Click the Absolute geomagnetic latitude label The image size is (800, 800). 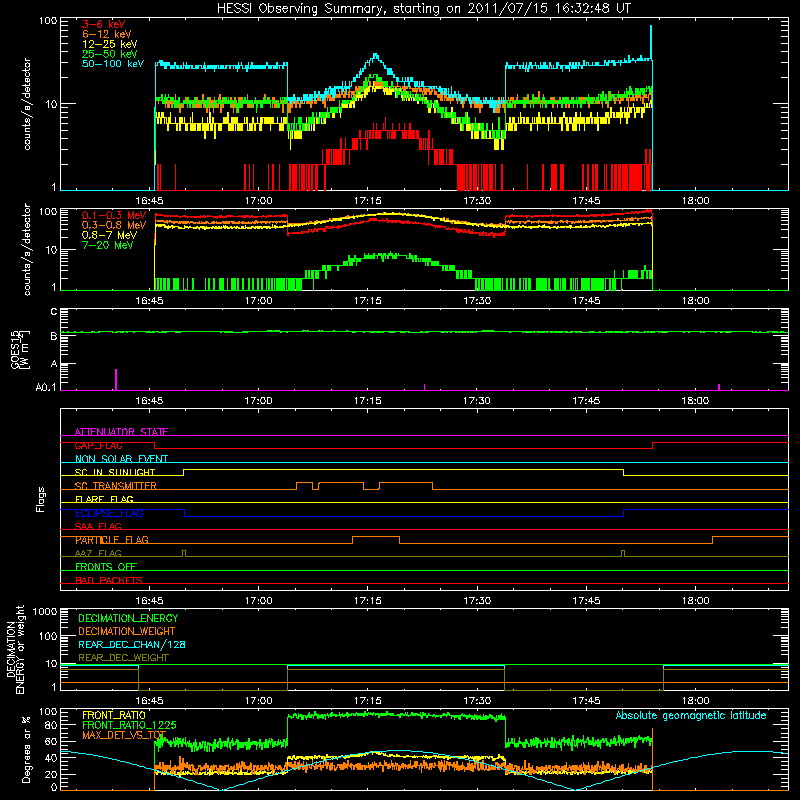[691, 716]
